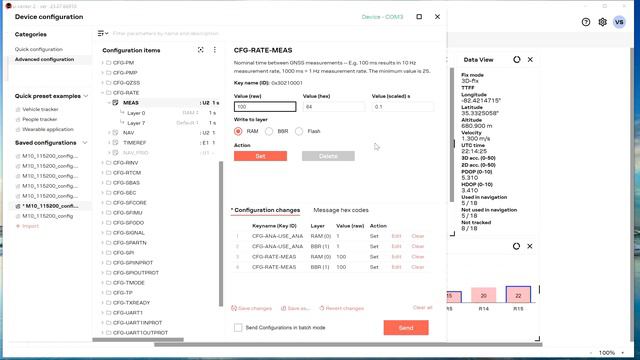Expand the NAV item under CFG-RATE
The width and height of the screenshot is (640, 360).
(x=109, y=133)
